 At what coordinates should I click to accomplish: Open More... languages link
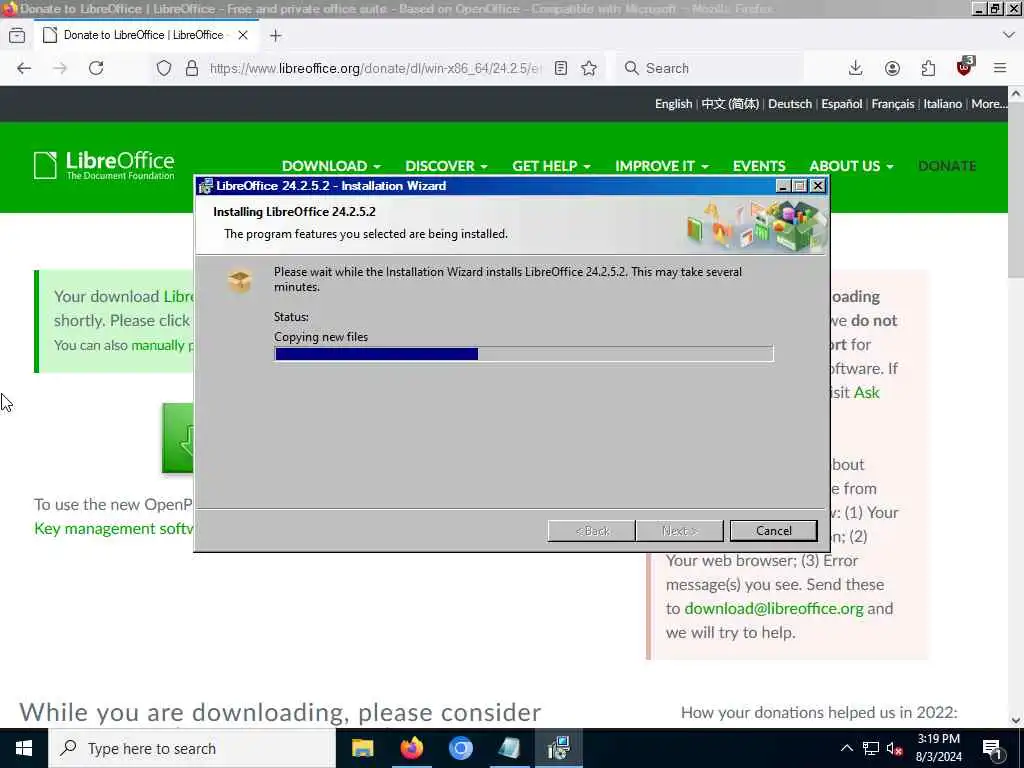coord(989,104)
